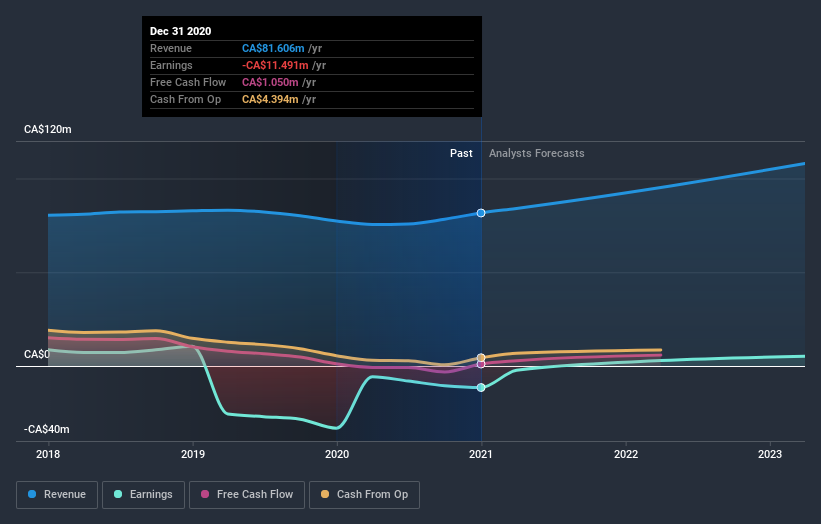The width and height of the screenshot is (821, 524).
Task: Toggle the Cash From Op legend button
Action: click(x=364, y=495)
